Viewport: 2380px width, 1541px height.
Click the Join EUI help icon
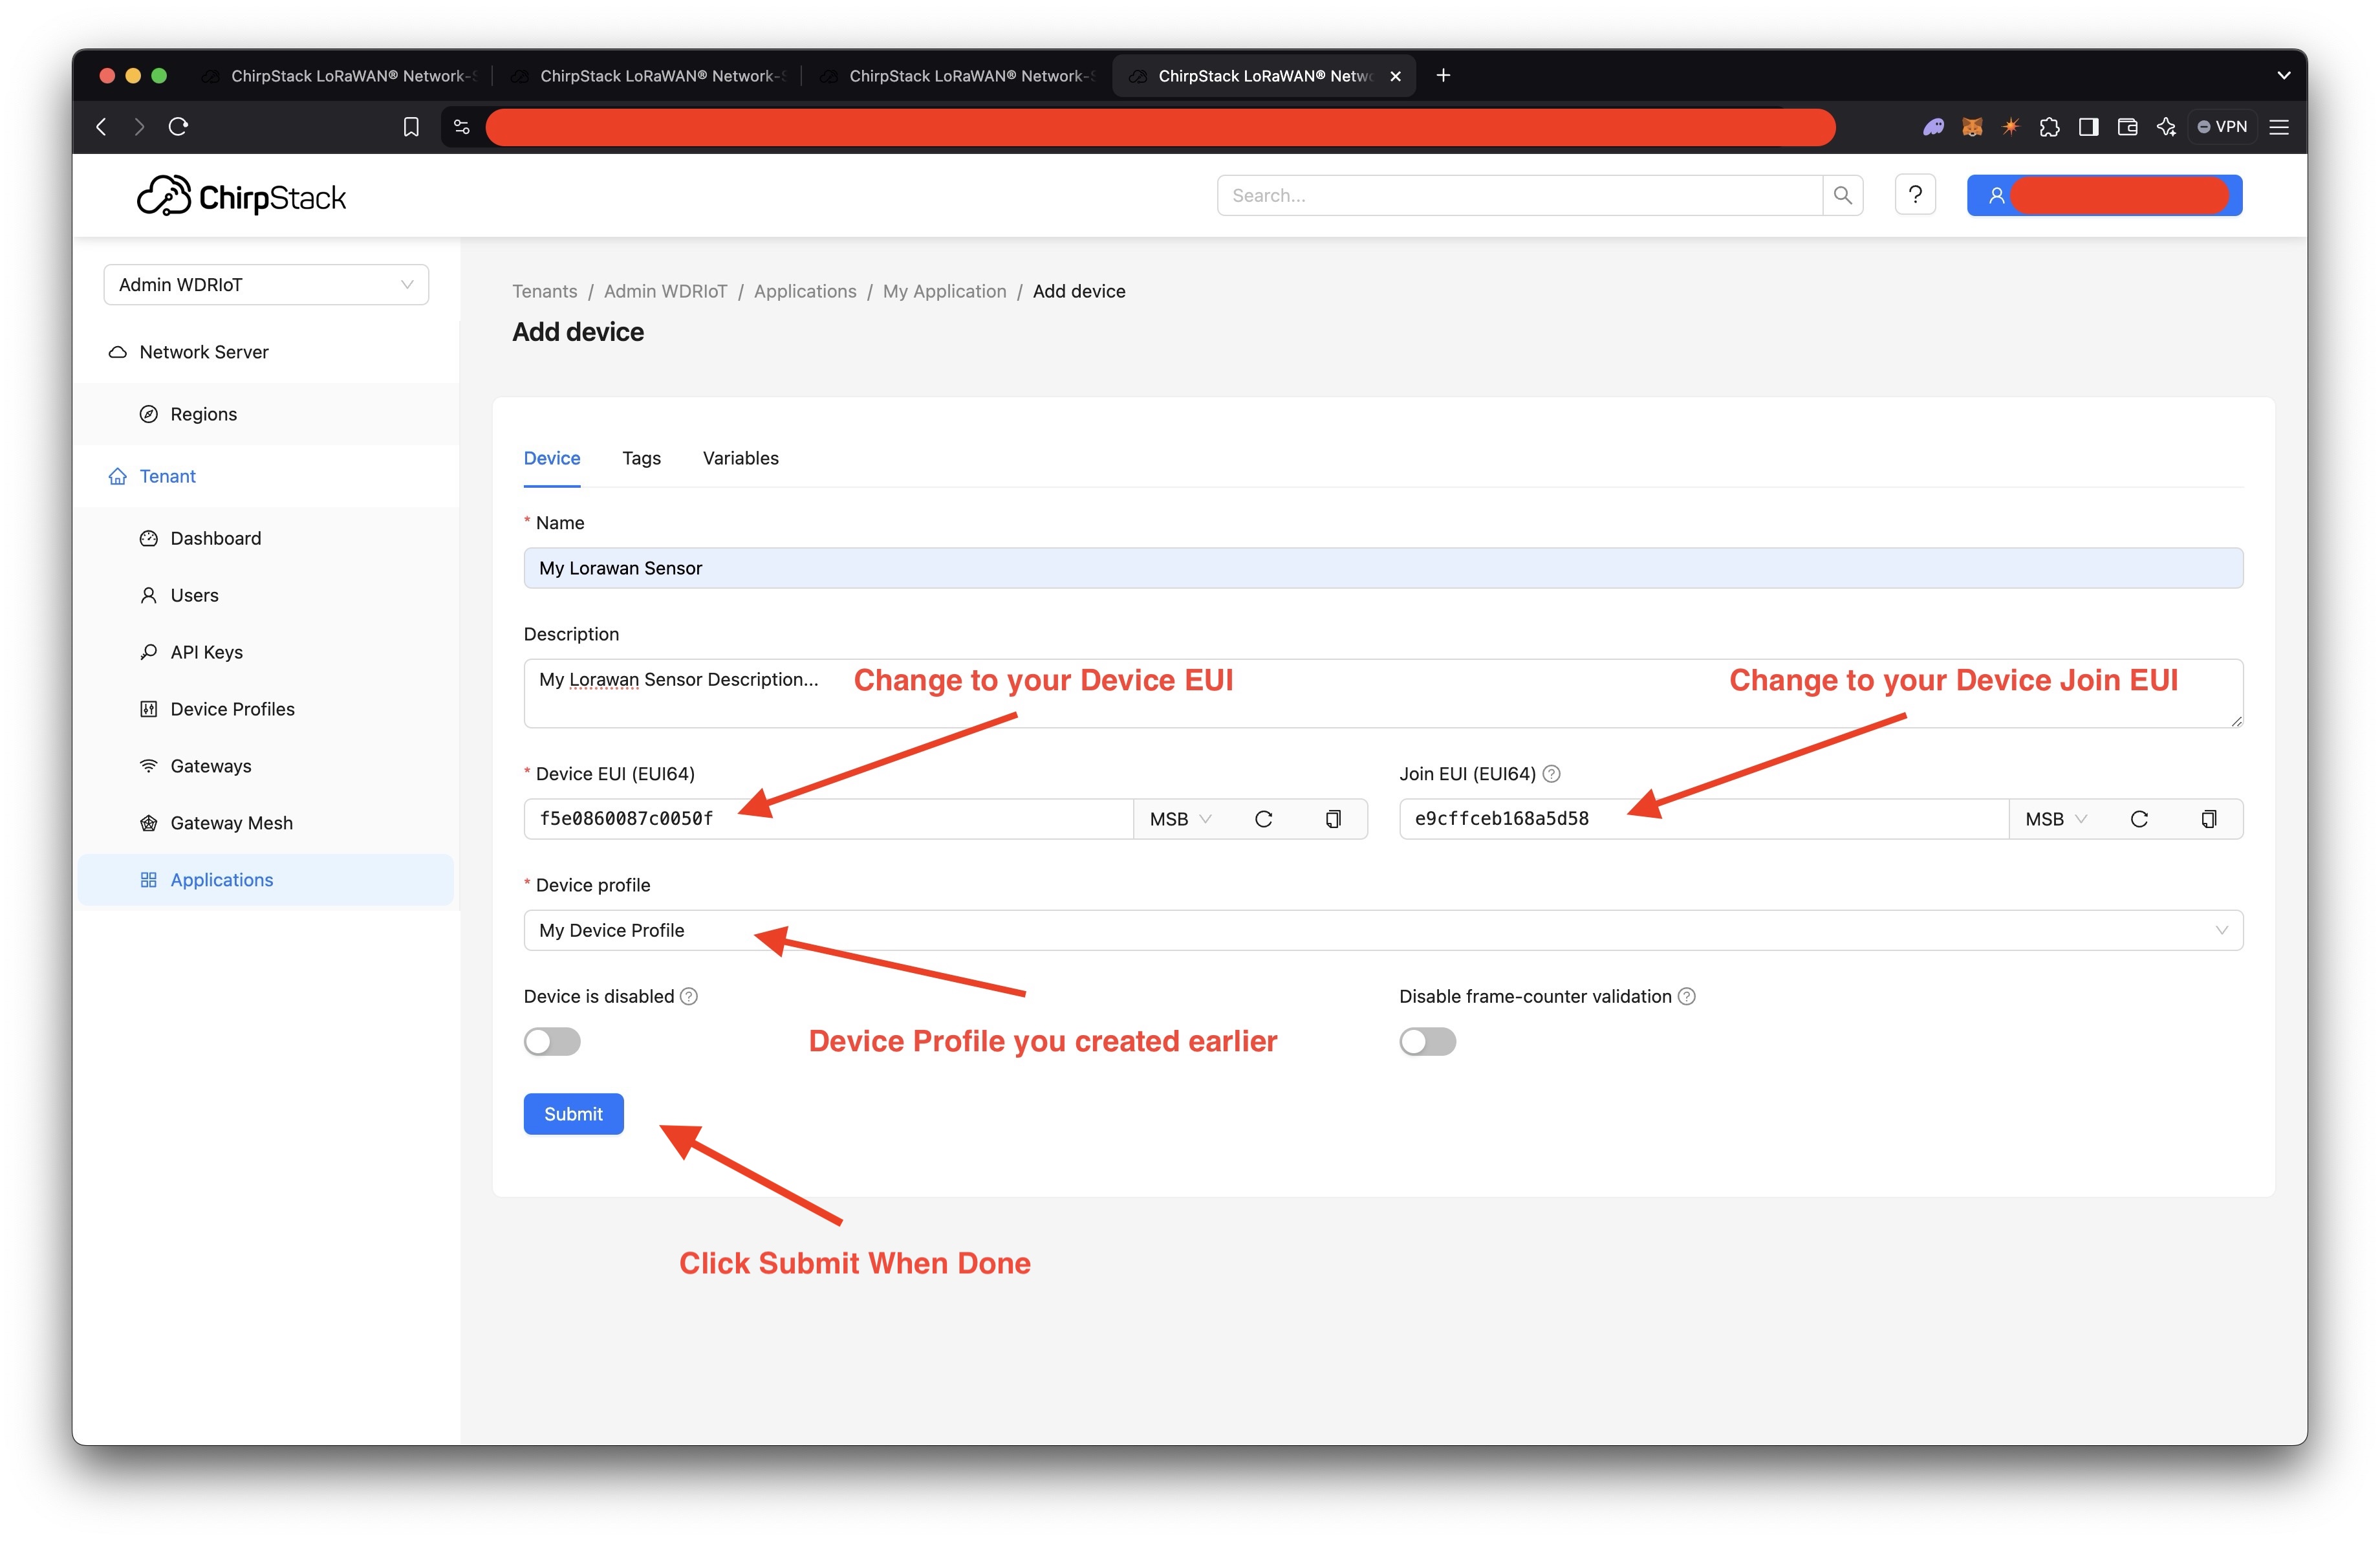pos(1551,773)
